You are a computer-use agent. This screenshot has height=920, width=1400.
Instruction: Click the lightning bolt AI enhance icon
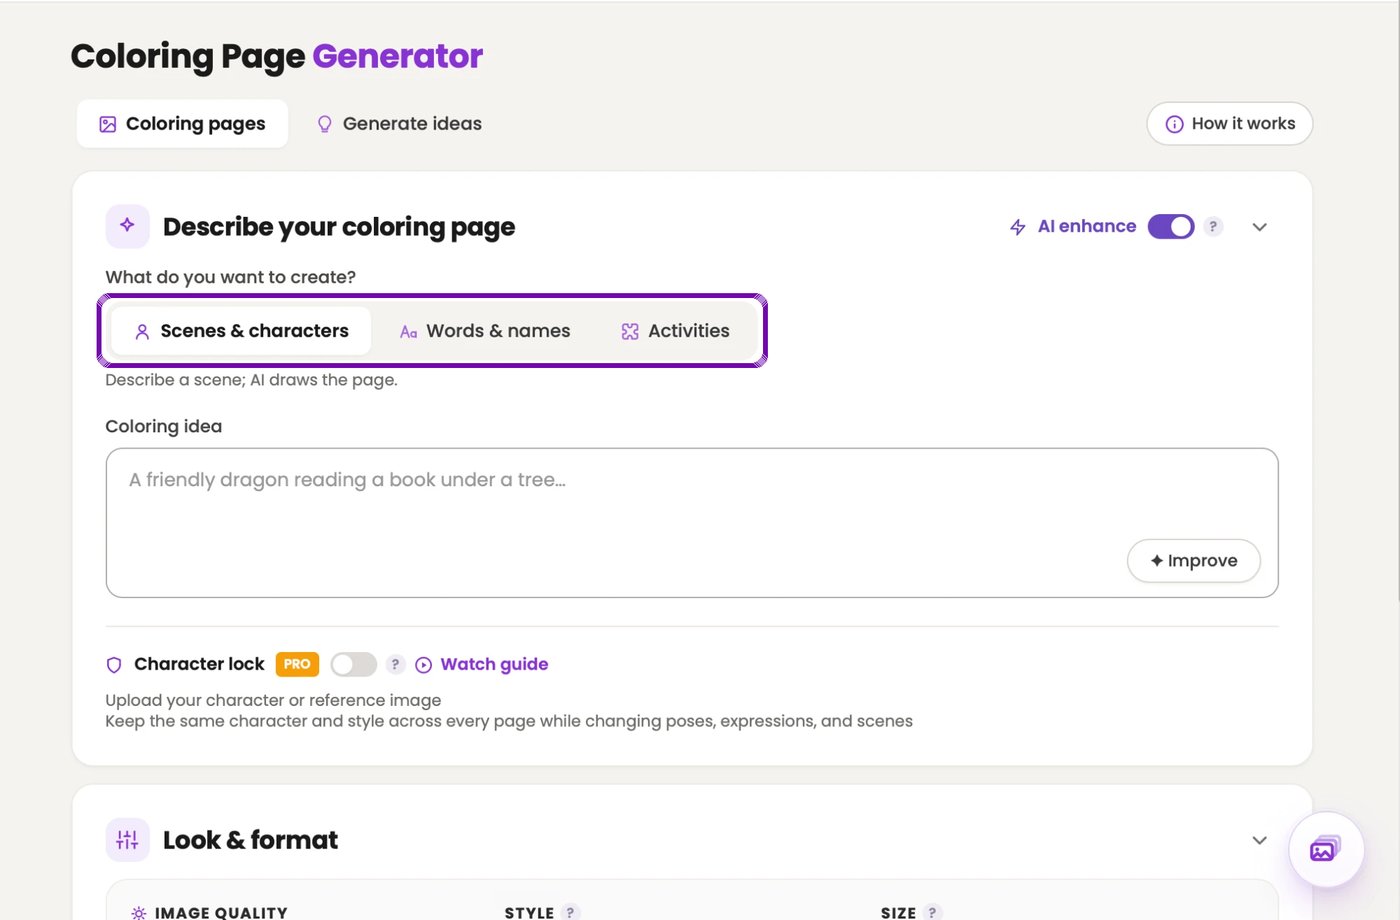click(1018, 227)
